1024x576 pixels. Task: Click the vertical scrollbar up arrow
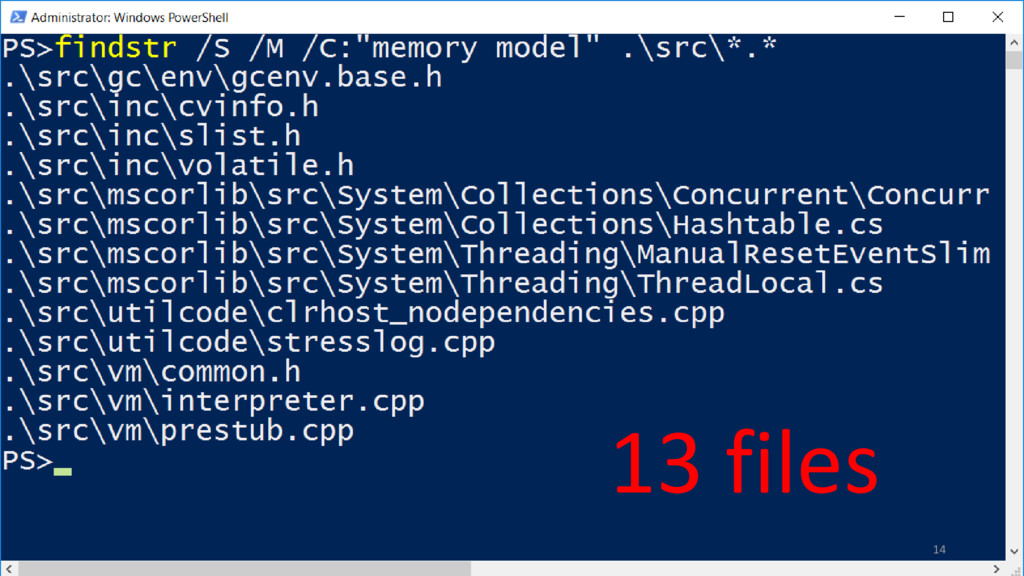pos(1014,42)
